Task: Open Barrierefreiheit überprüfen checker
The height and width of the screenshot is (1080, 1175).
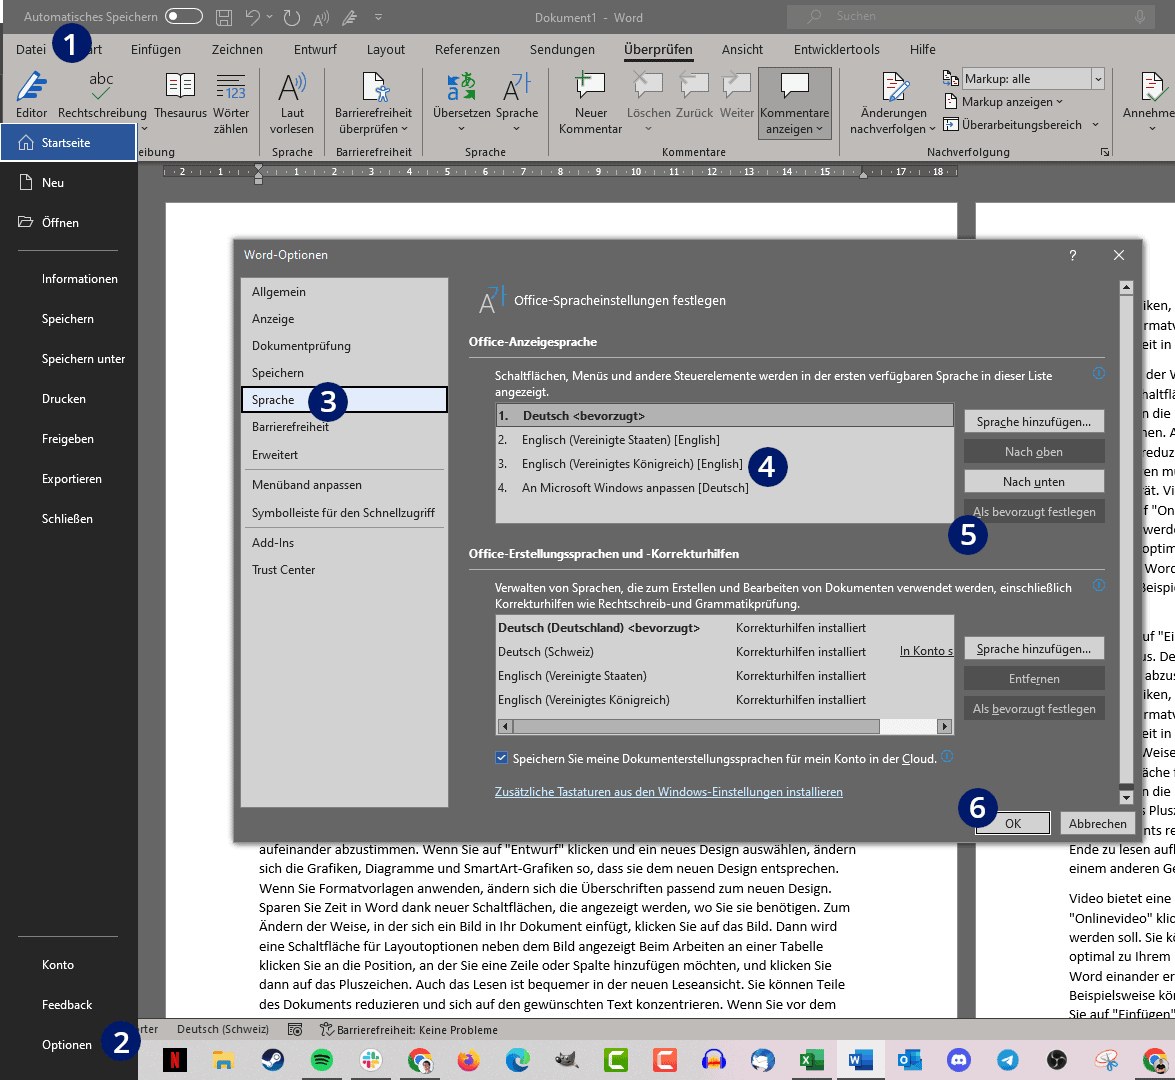Action: [x=373, y=103]
